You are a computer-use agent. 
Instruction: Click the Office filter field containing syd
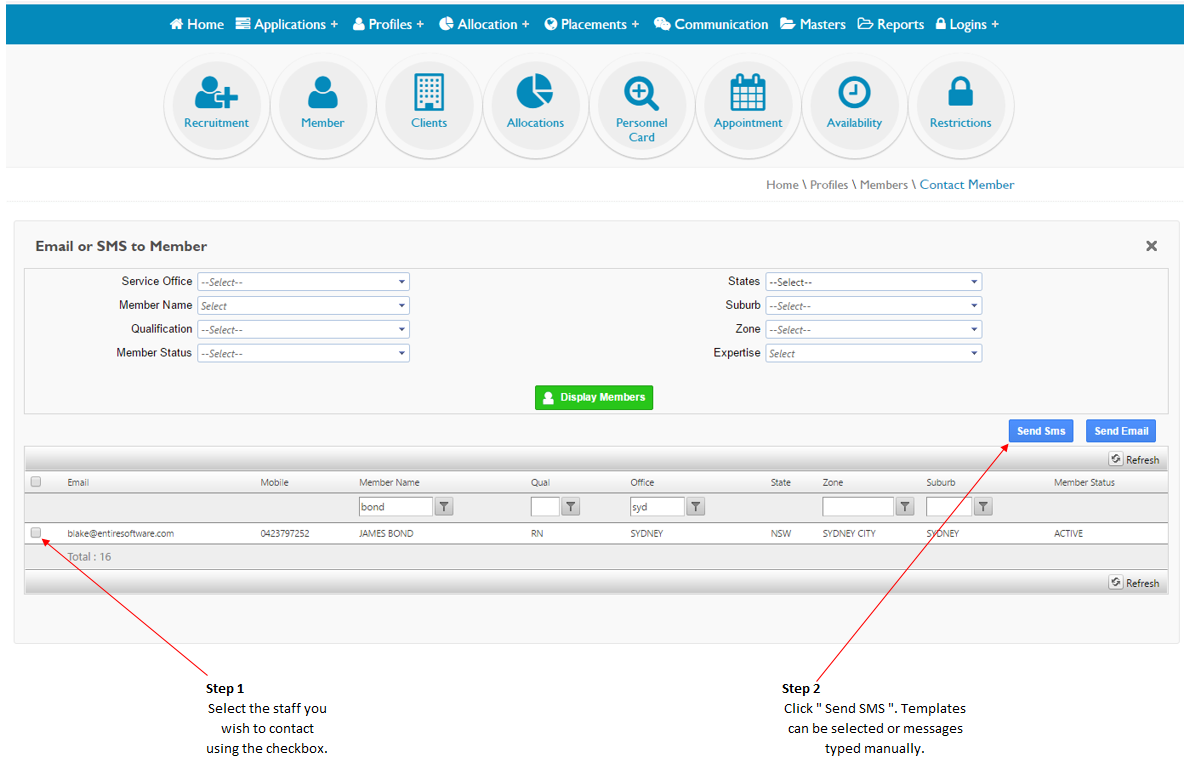click(x=657, y=507)
